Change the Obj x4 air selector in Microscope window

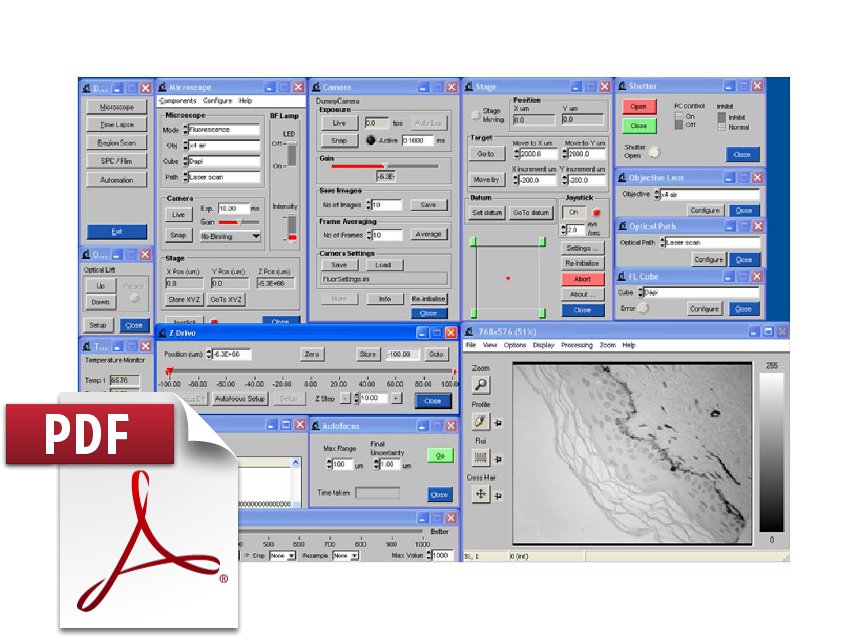(185, 145)
